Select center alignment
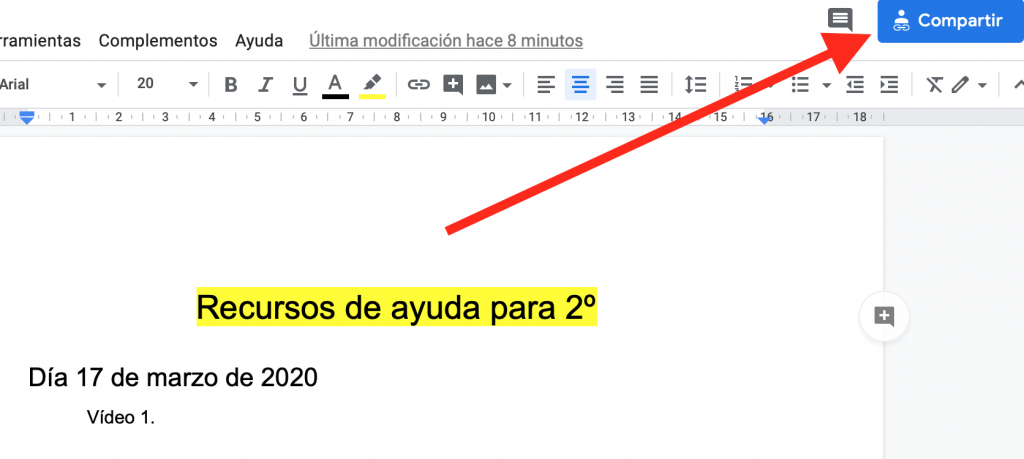This screenshot has height=459, width=1024. tap(581, 84)
